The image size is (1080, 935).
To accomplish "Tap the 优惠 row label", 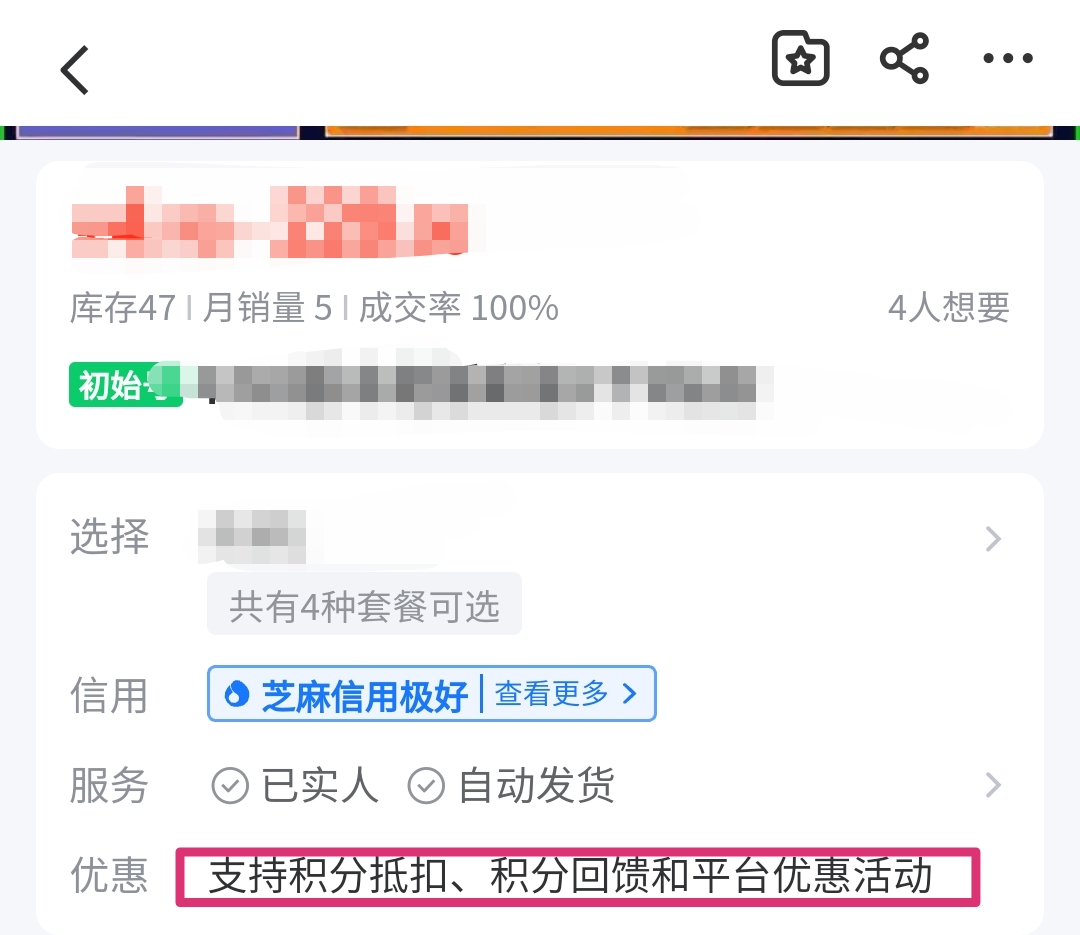I will tap(110, 875).
